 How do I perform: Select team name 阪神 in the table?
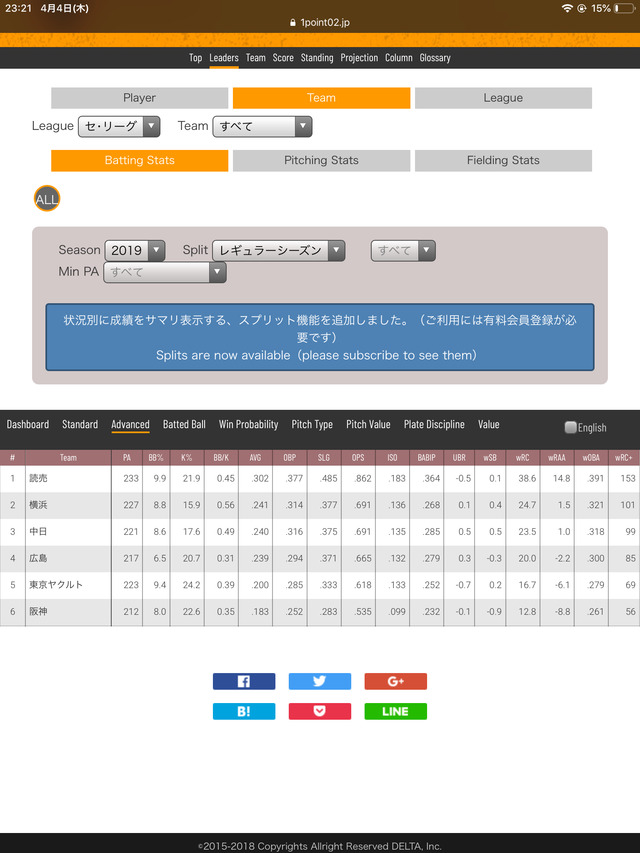[x=38, y=611]
